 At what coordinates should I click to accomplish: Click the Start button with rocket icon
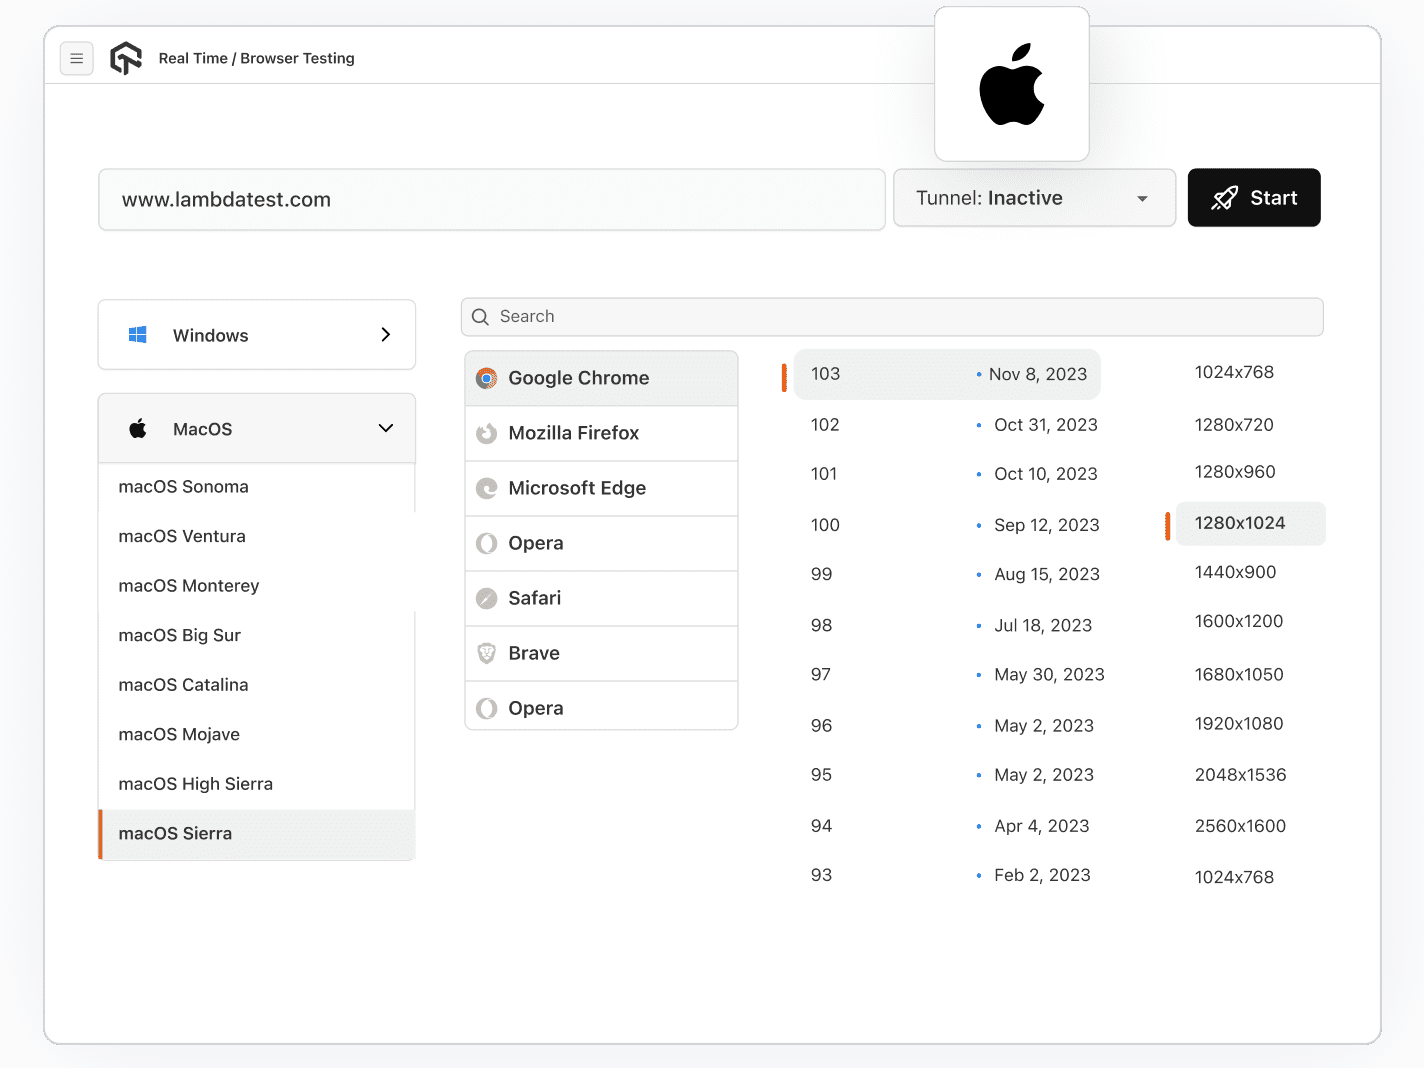point(1254,198)
